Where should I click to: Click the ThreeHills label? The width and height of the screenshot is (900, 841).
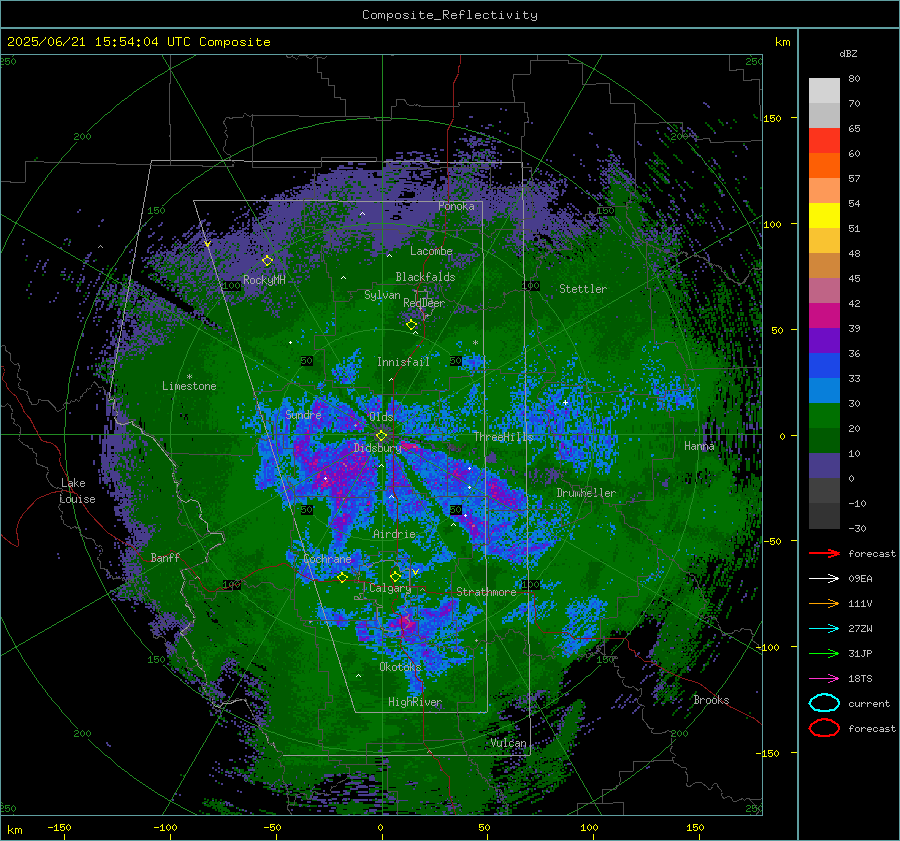(x=503, y=437)
